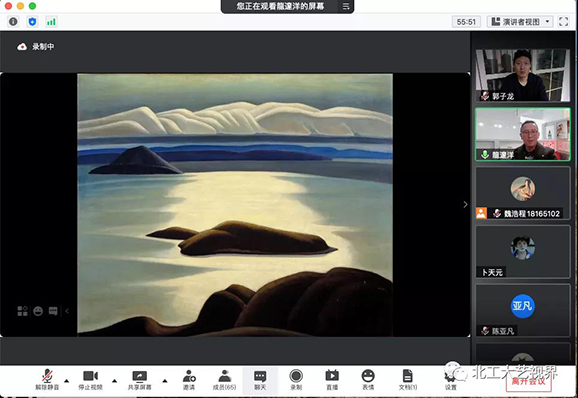Expand the share screen options arrow

165,381
